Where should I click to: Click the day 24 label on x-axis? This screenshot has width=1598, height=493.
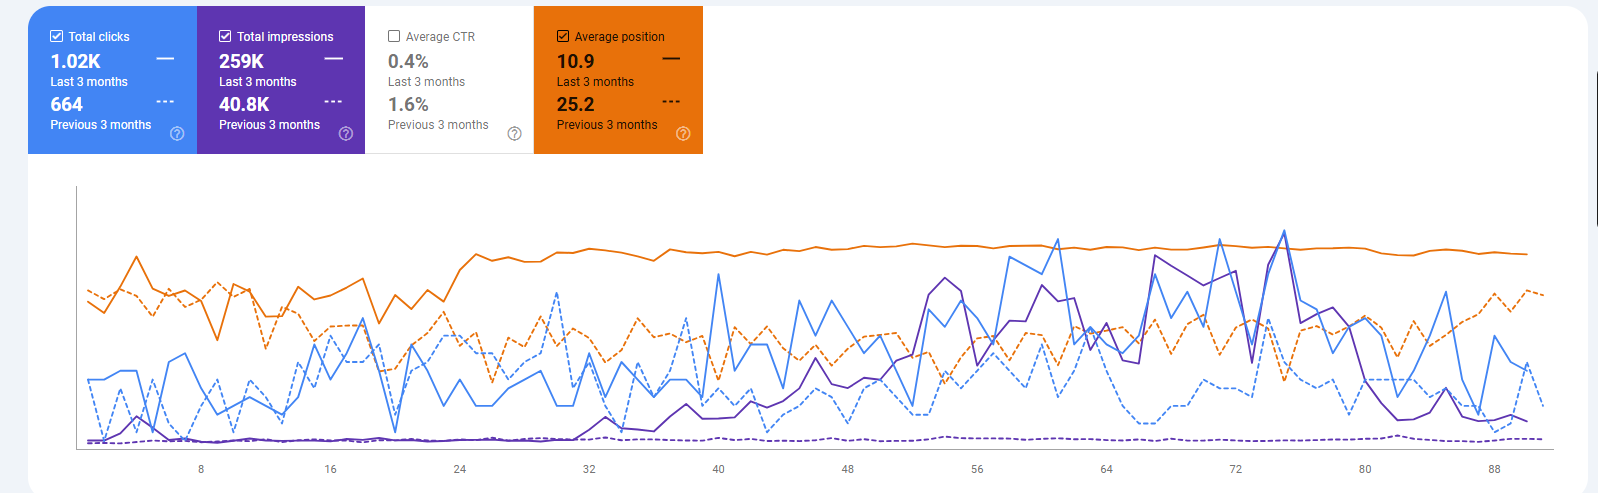point(460,469)
